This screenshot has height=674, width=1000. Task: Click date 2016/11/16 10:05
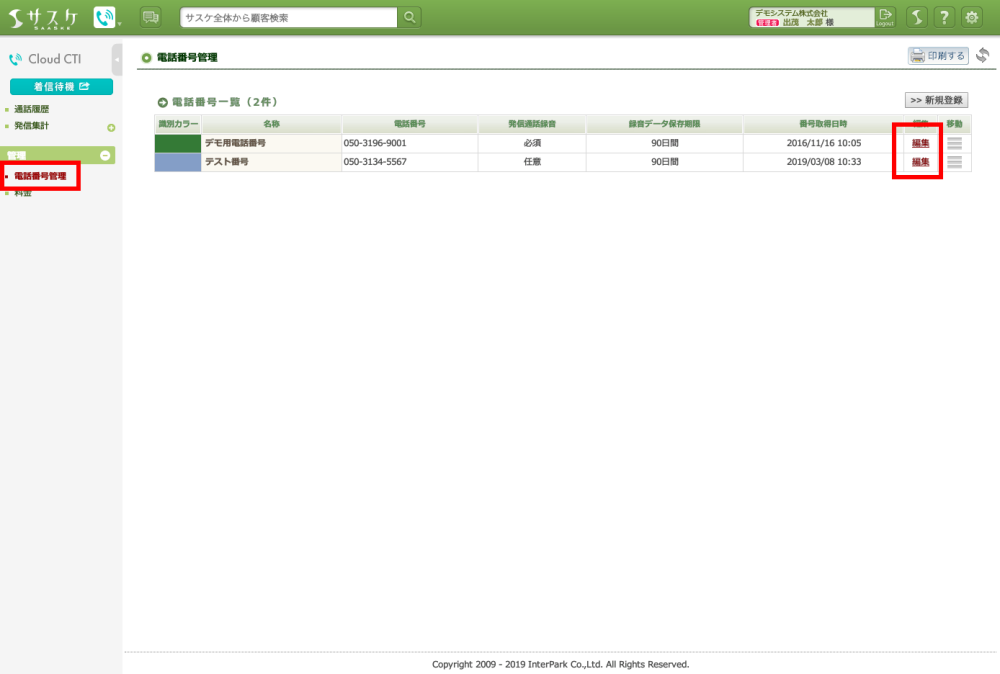pyautogui.click(x=823, y=143)
